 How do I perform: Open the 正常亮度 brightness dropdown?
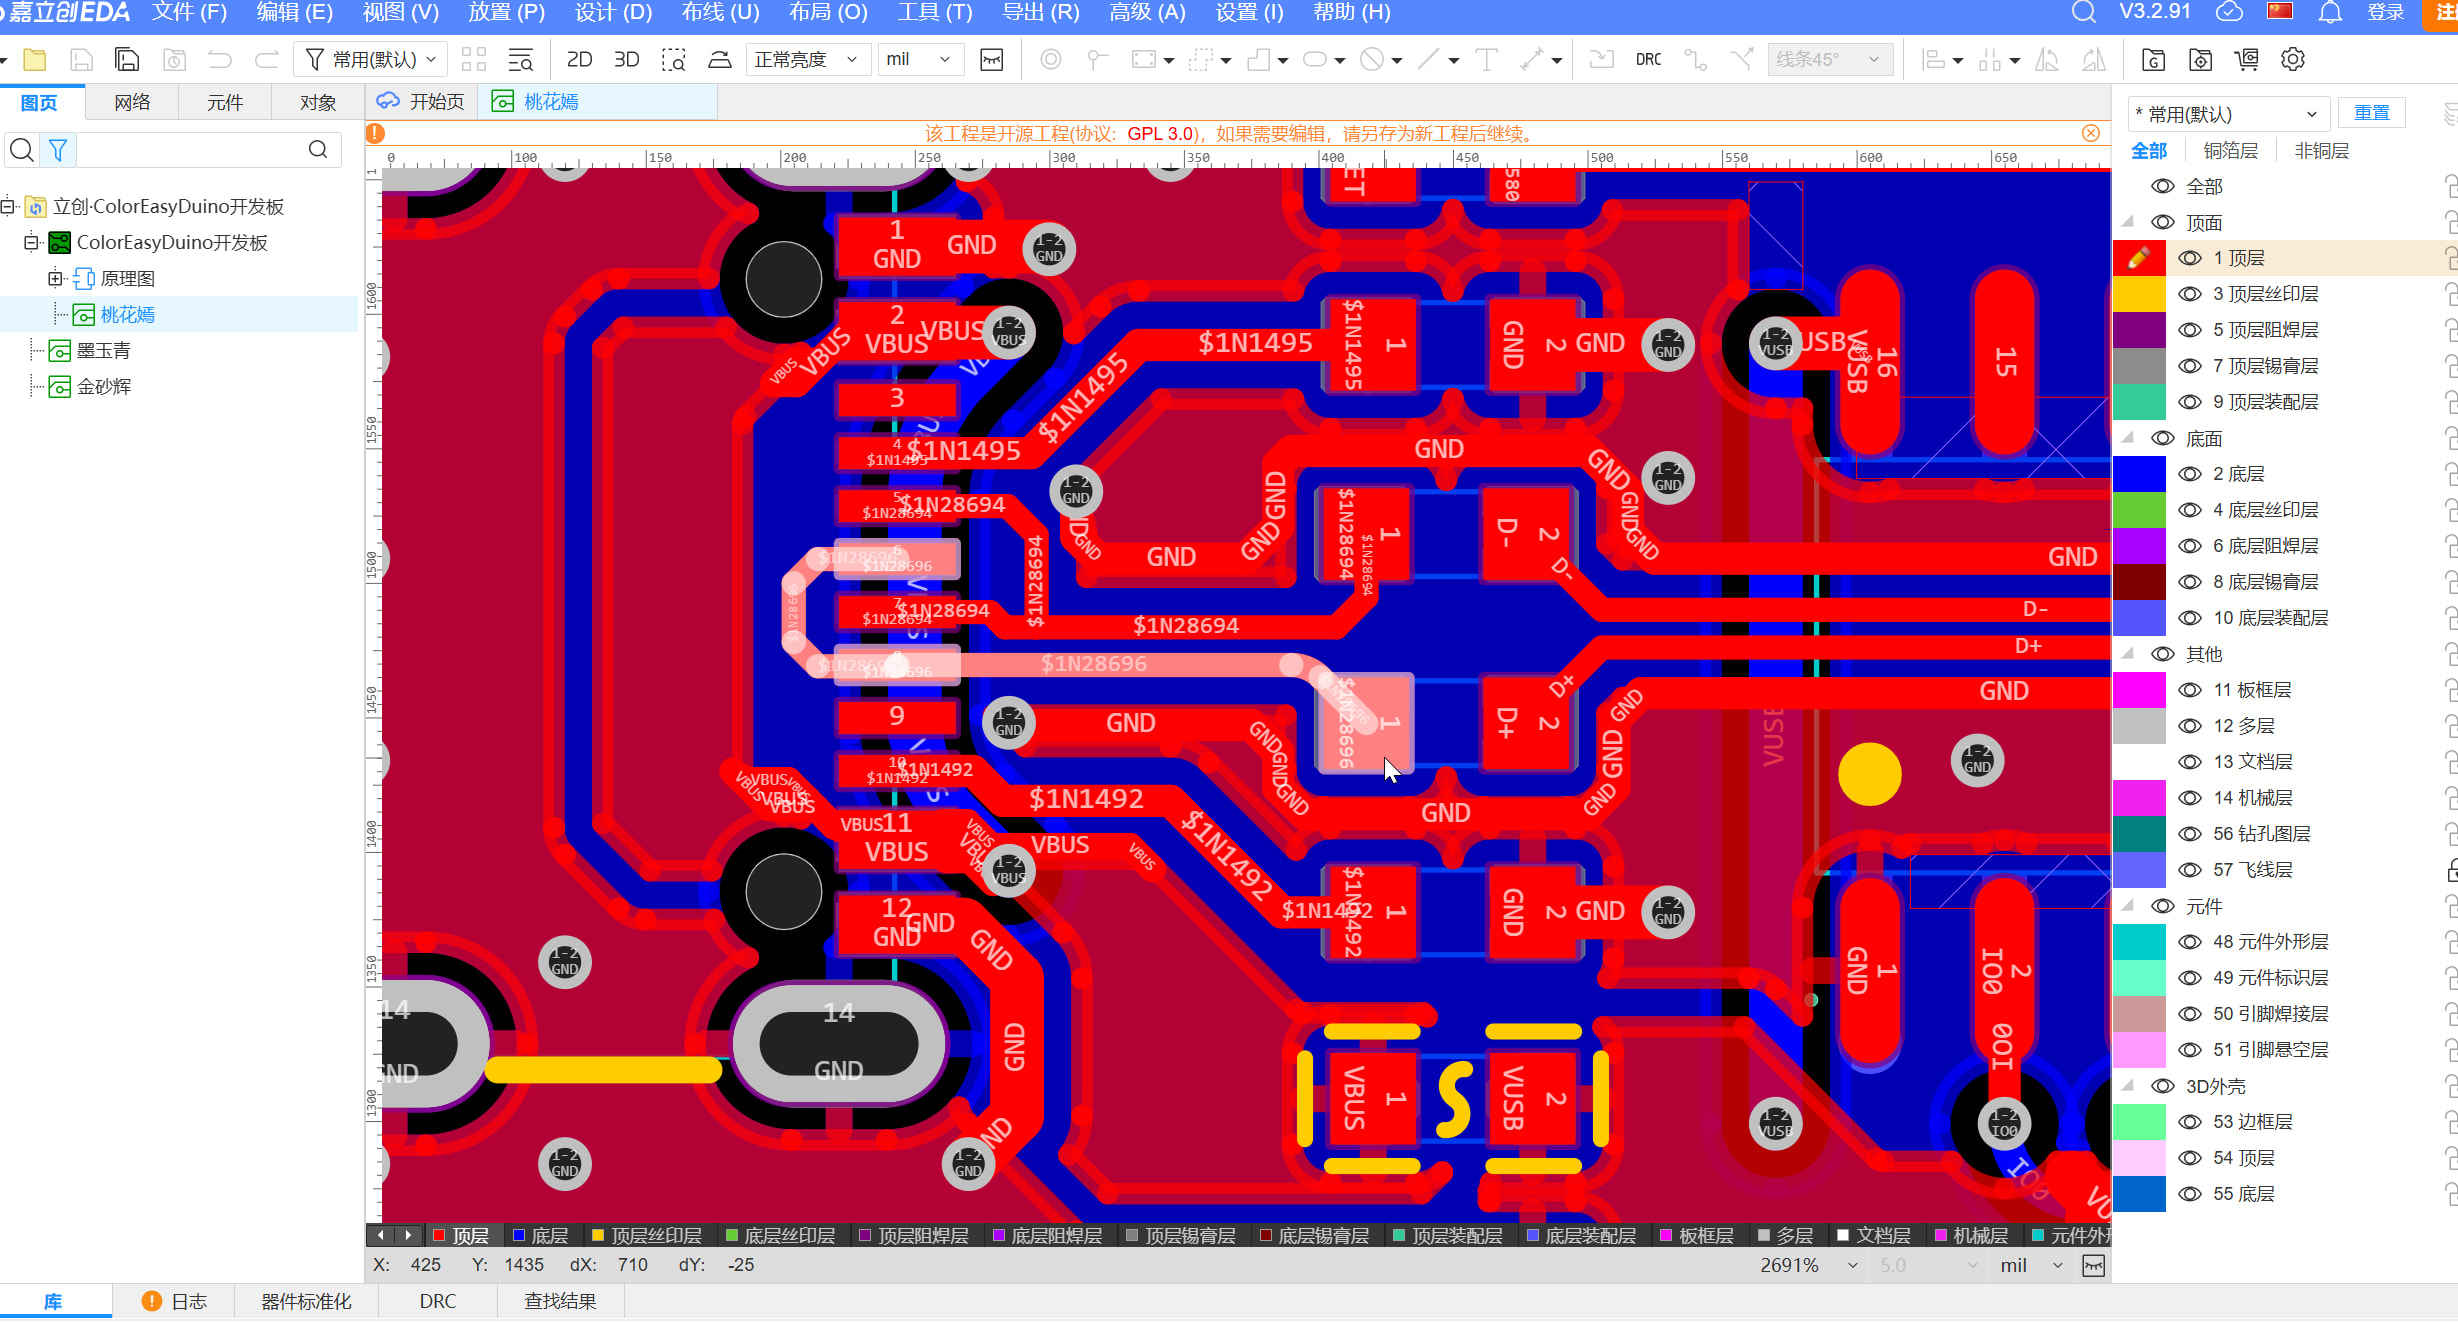click(806, 60)
